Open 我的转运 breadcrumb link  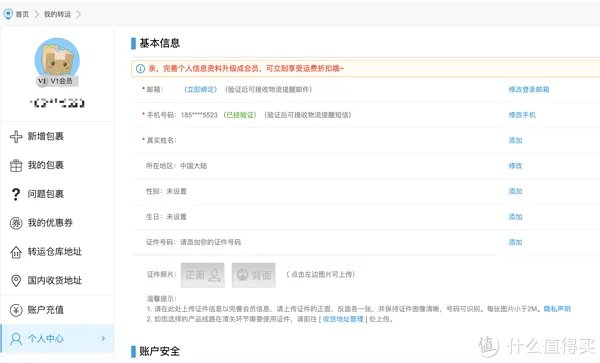coord(57,15)
